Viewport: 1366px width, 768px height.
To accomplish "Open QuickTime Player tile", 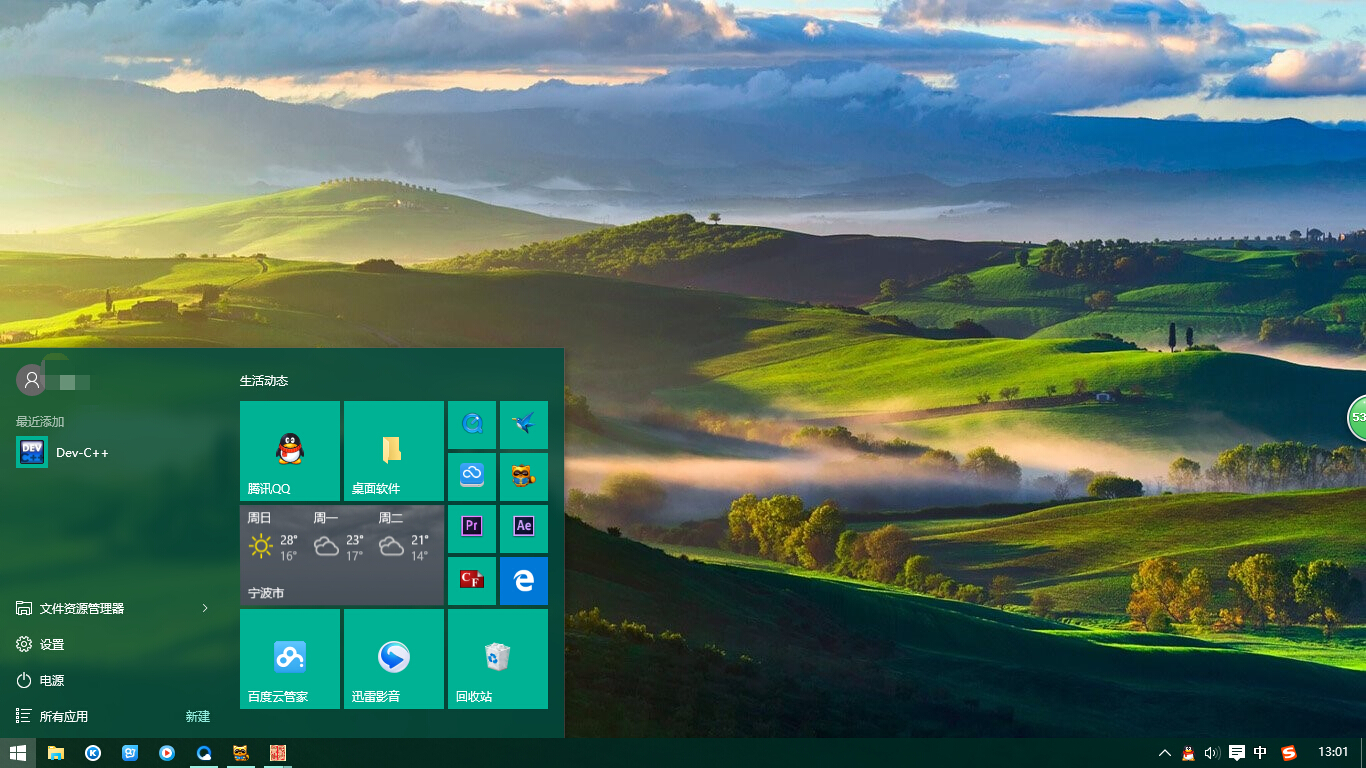I will click(472, 425).
